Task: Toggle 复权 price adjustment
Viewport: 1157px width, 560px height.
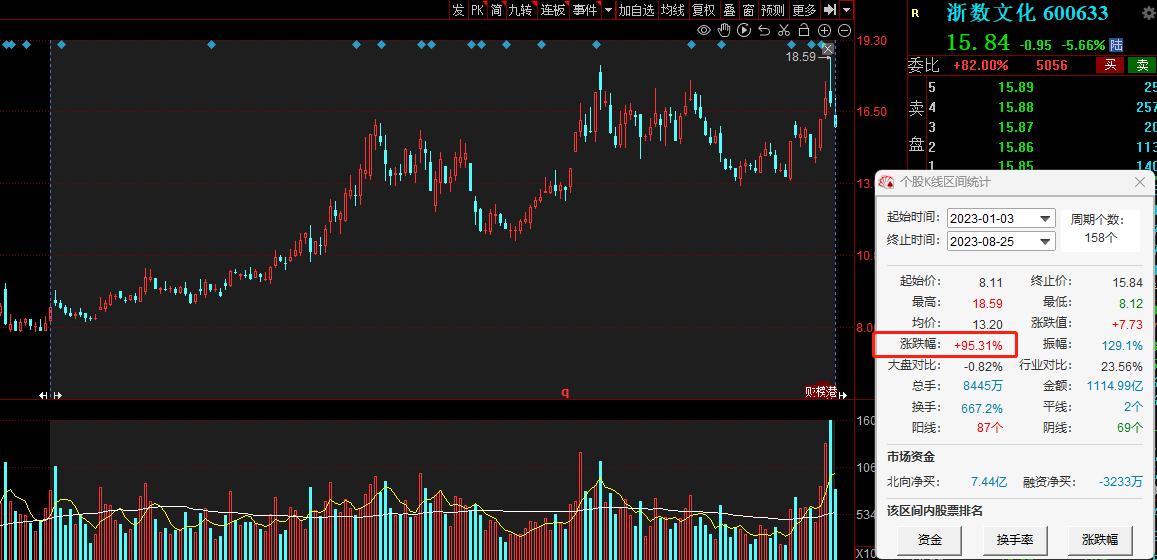Action: pyautogui.click(x=703, y=10)
